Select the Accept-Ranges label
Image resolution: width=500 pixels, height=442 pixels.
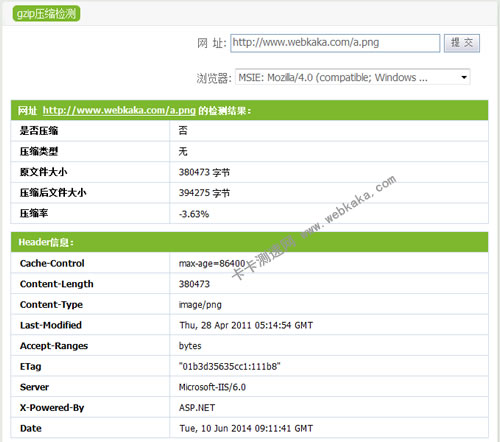[54, 346]
